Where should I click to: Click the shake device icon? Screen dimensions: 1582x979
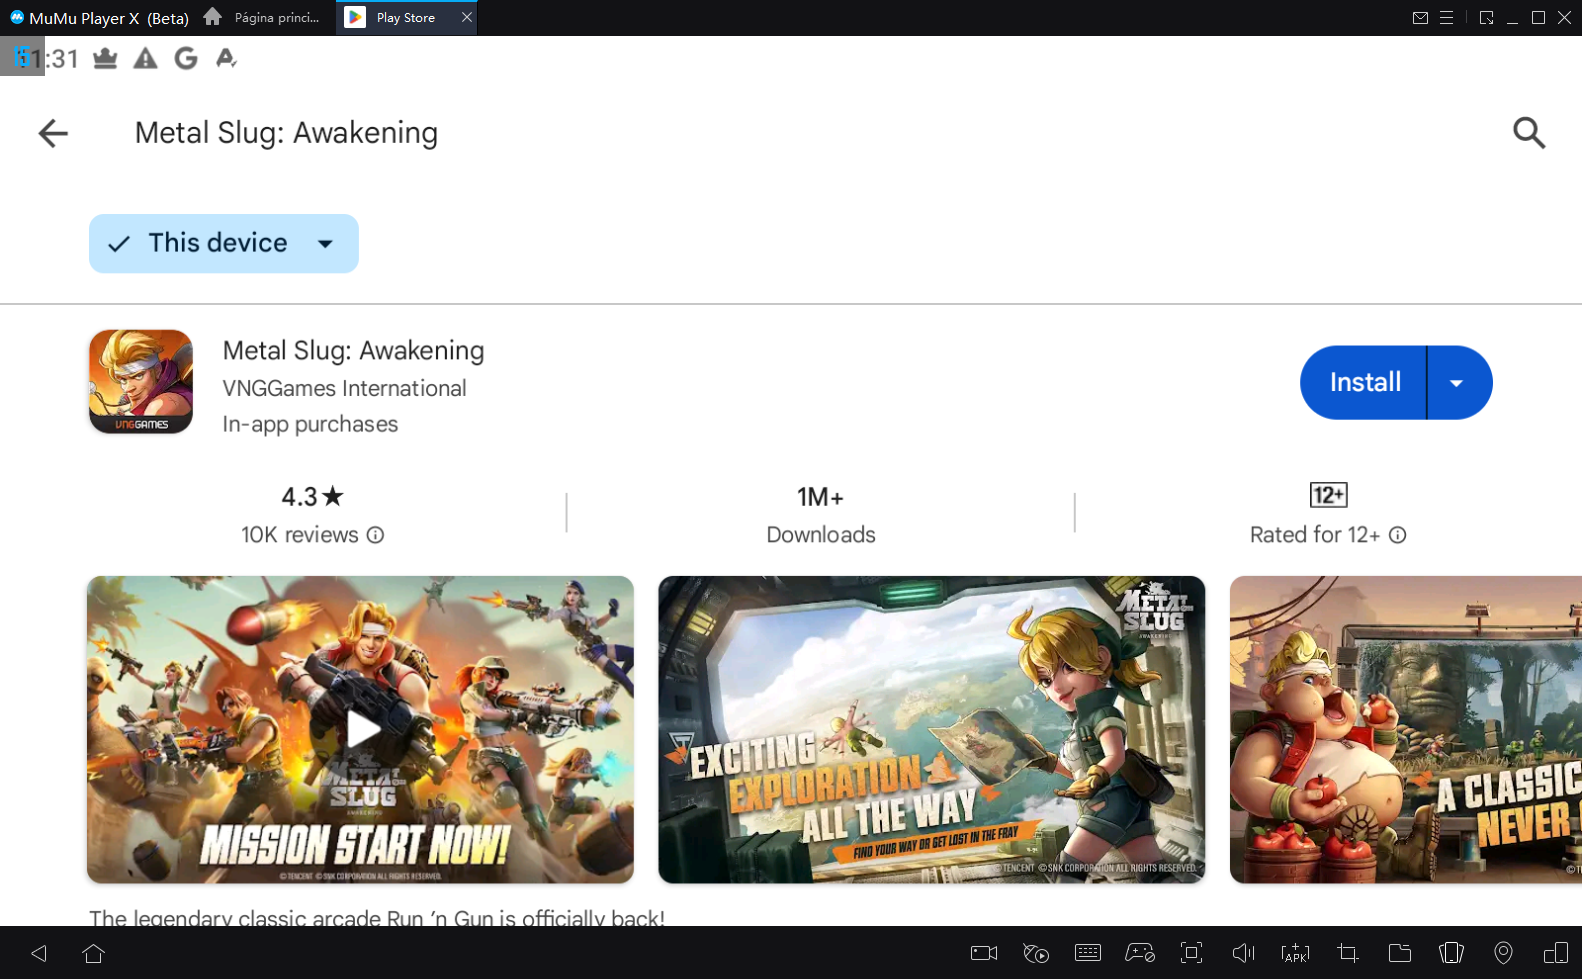click(1451, 953)
